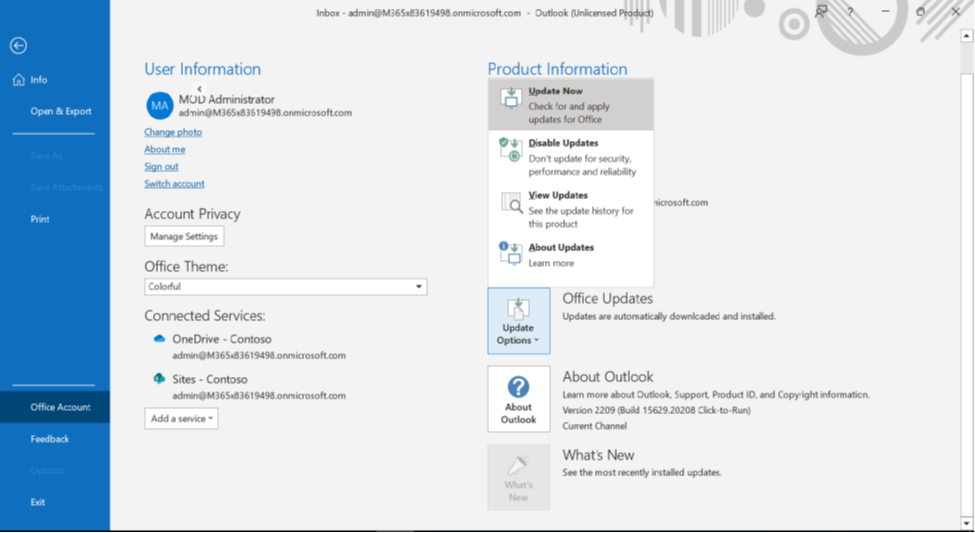Select the Office Account tab
Image resolution: width=975 pixels, height=533 pixels.
pyautogui.click(x=55, y=407)
